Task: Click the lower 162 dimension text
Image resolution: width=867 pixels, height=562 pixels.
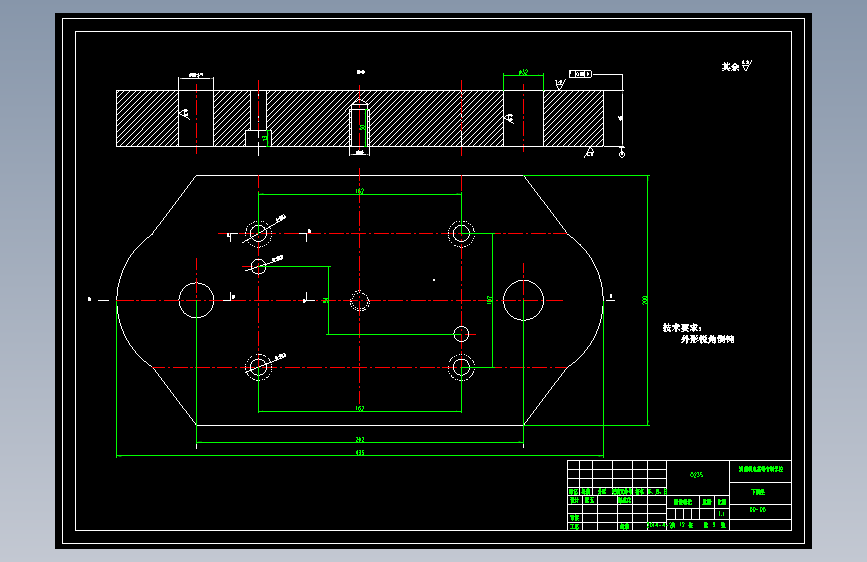Action: [360, 409]
